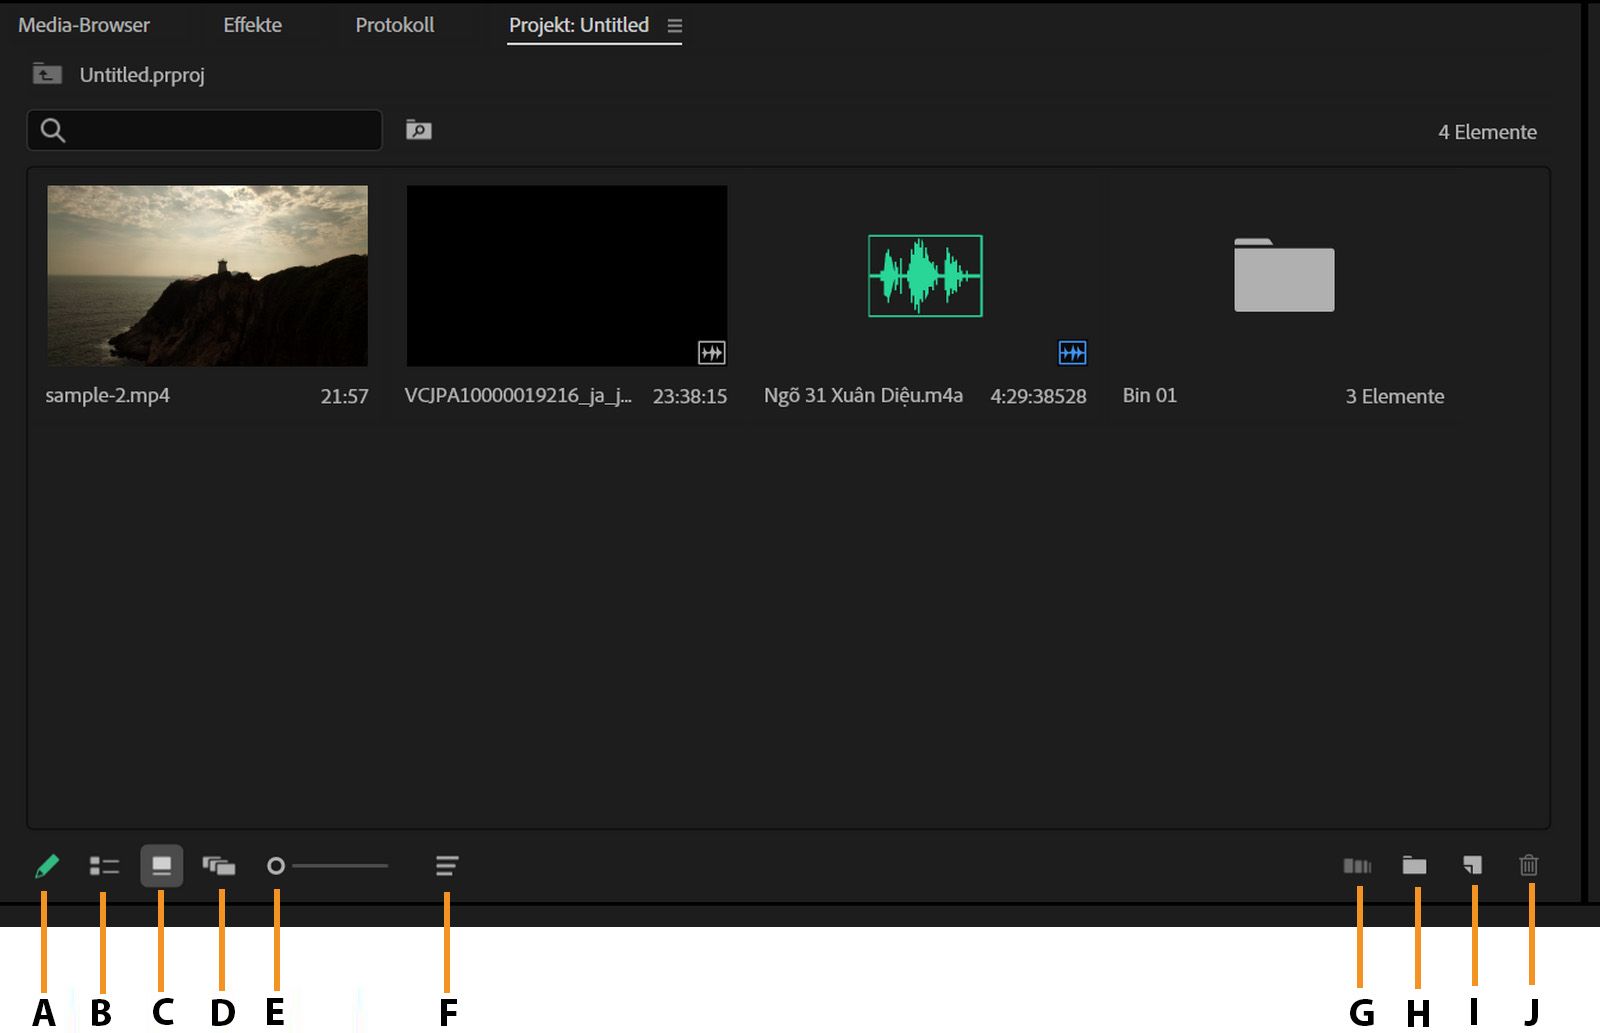1600x1033 pixels.
Task: Open the Sort Icons options
Action: [447, 866]
